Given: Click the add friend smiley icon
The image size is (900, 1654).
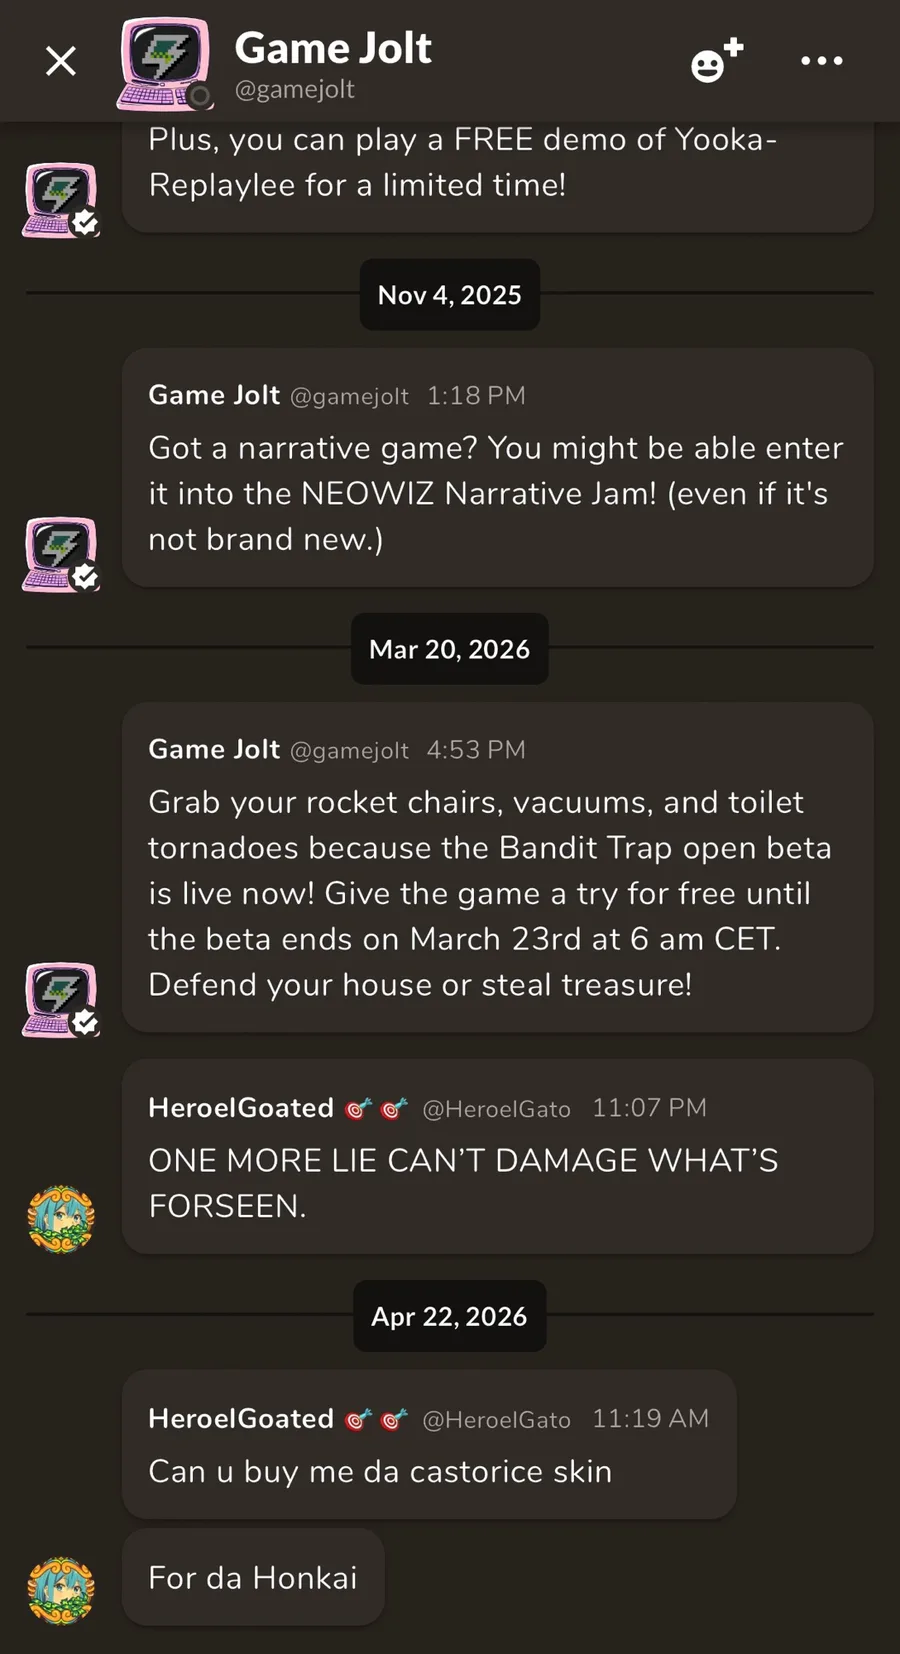Looking at the screenshot, I should point(716,61).
